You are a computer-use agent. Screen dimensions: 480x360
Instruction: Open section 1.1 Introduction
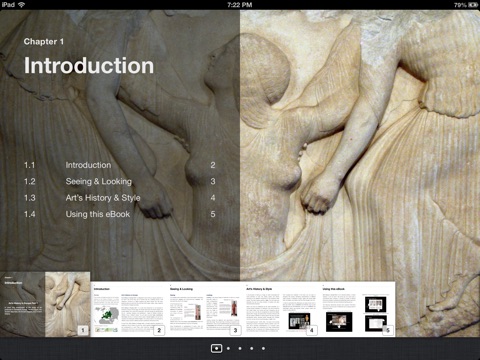click(119, 165)
